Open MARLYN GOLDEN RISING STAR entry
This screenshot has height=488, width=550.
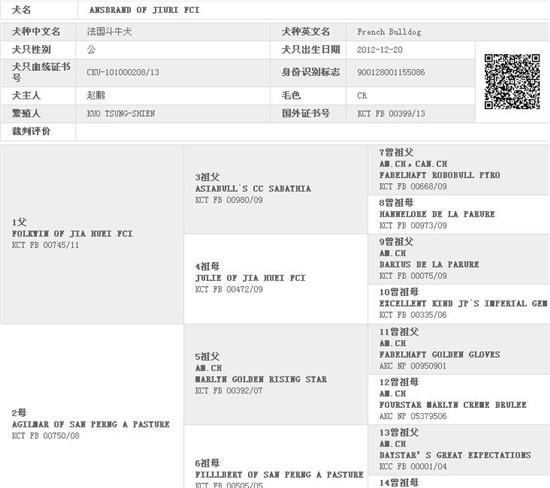pyautogui.click(x=261, y=379)
